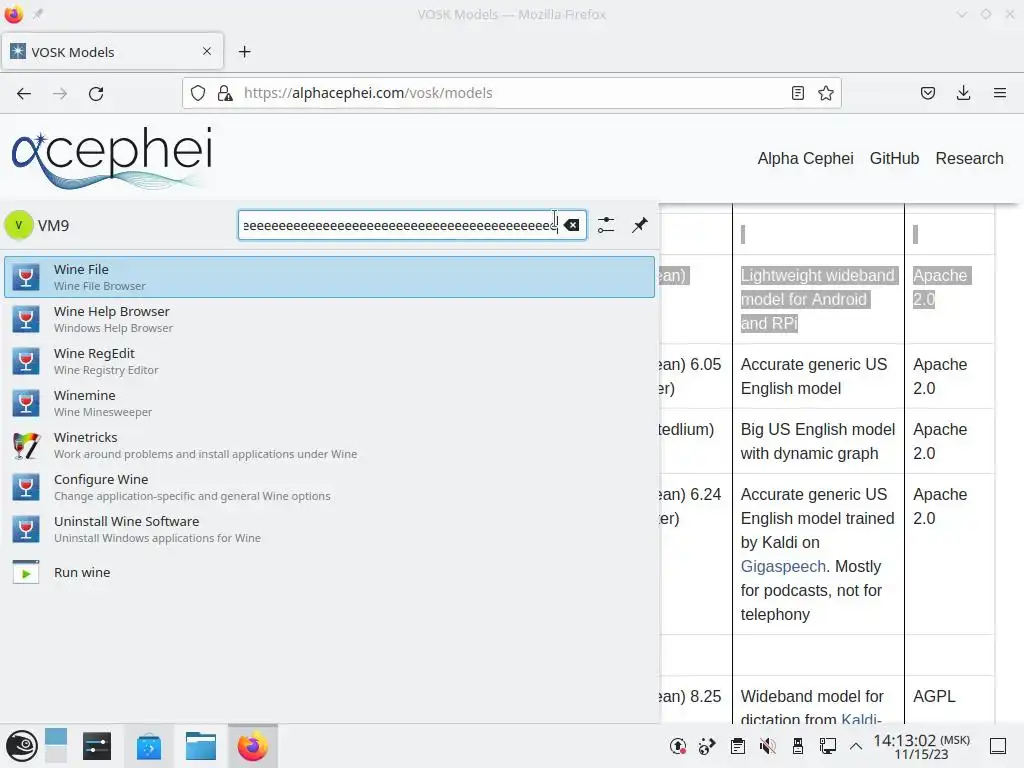
Task: Go back to previous page in Firefox
Action: 24,93
